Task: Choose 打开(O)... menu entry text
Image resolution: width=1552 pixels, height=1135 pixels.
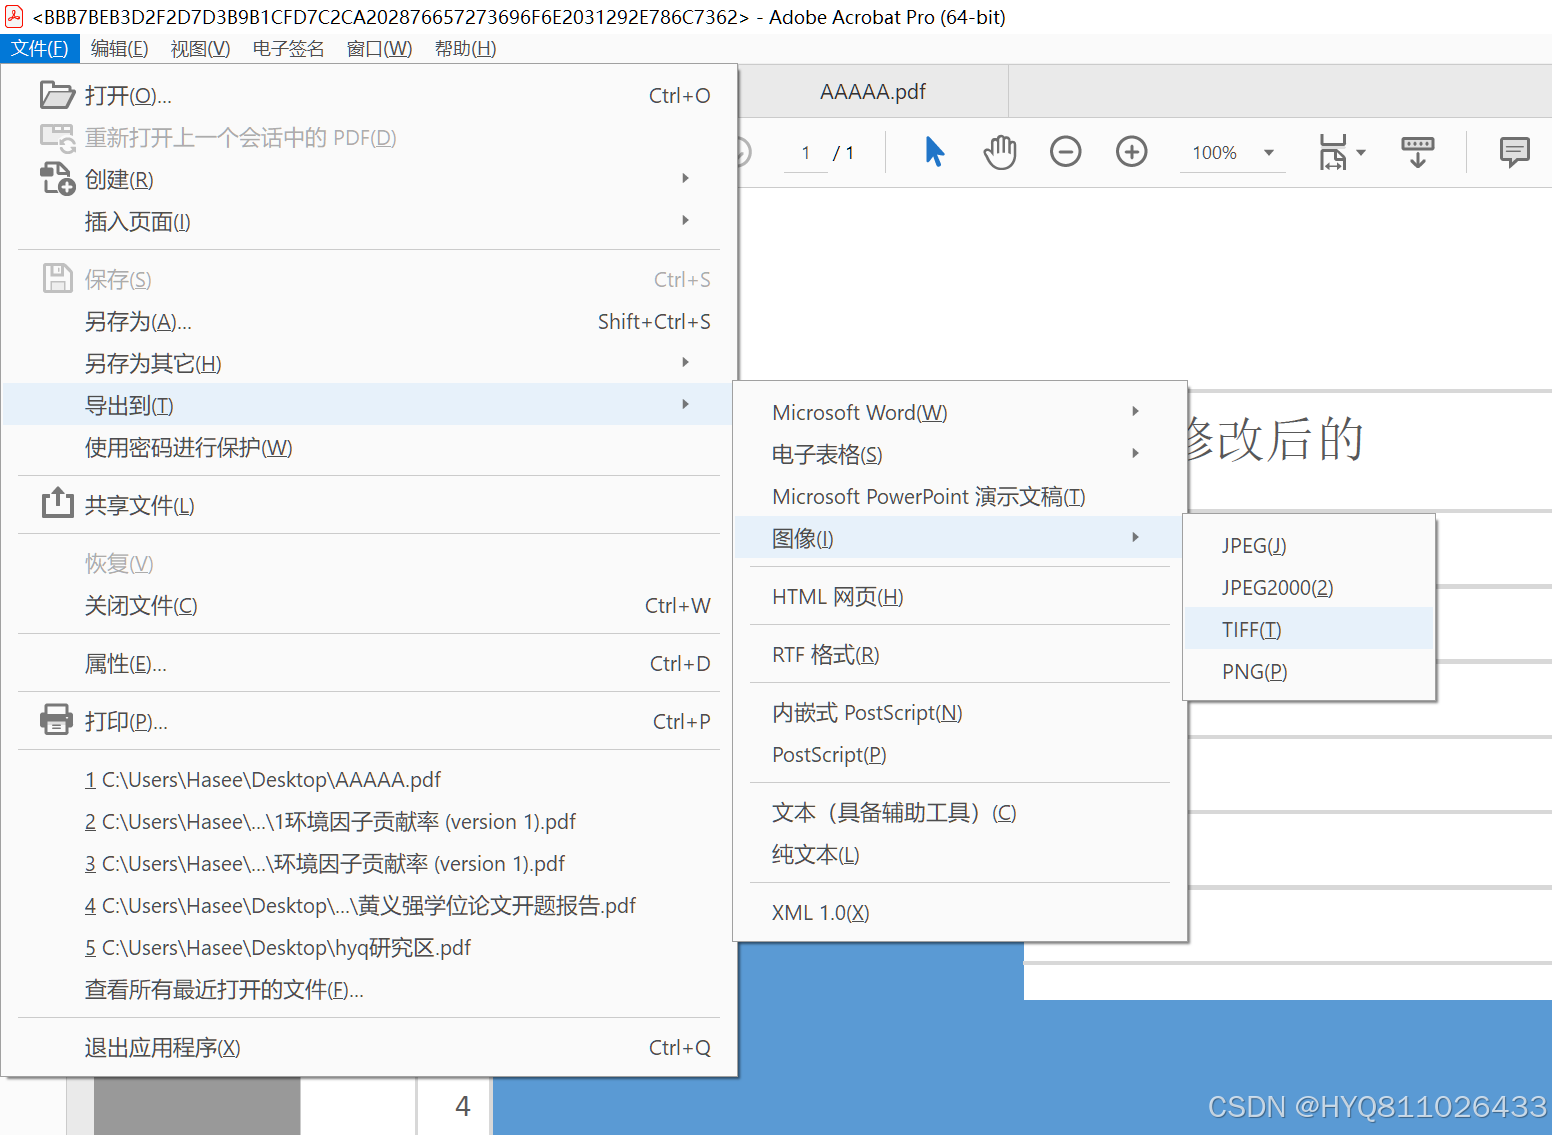Action: click(128, 95)
